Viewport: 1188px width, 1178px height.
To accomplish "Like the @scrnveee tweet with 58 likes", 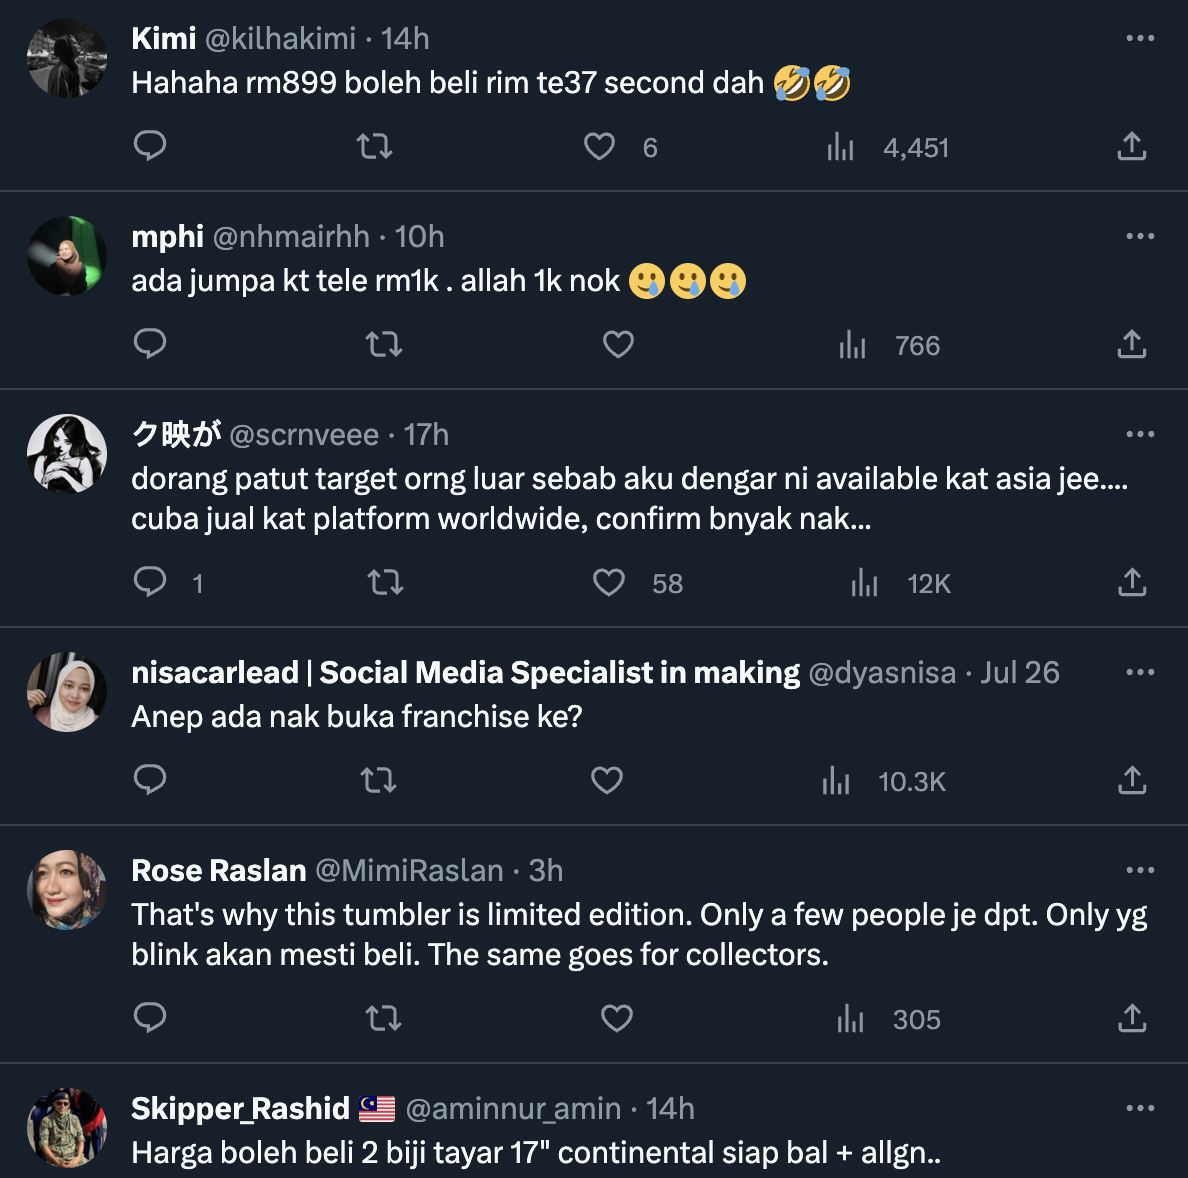I will tap(609, 583).
